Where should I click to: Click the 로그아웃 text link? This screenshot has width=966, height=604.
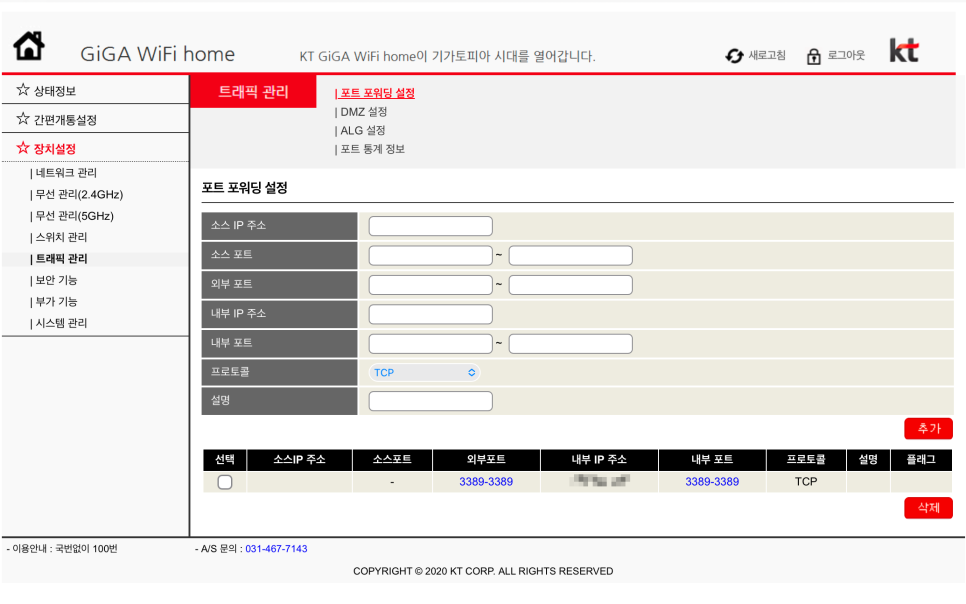tap(846, 55)
